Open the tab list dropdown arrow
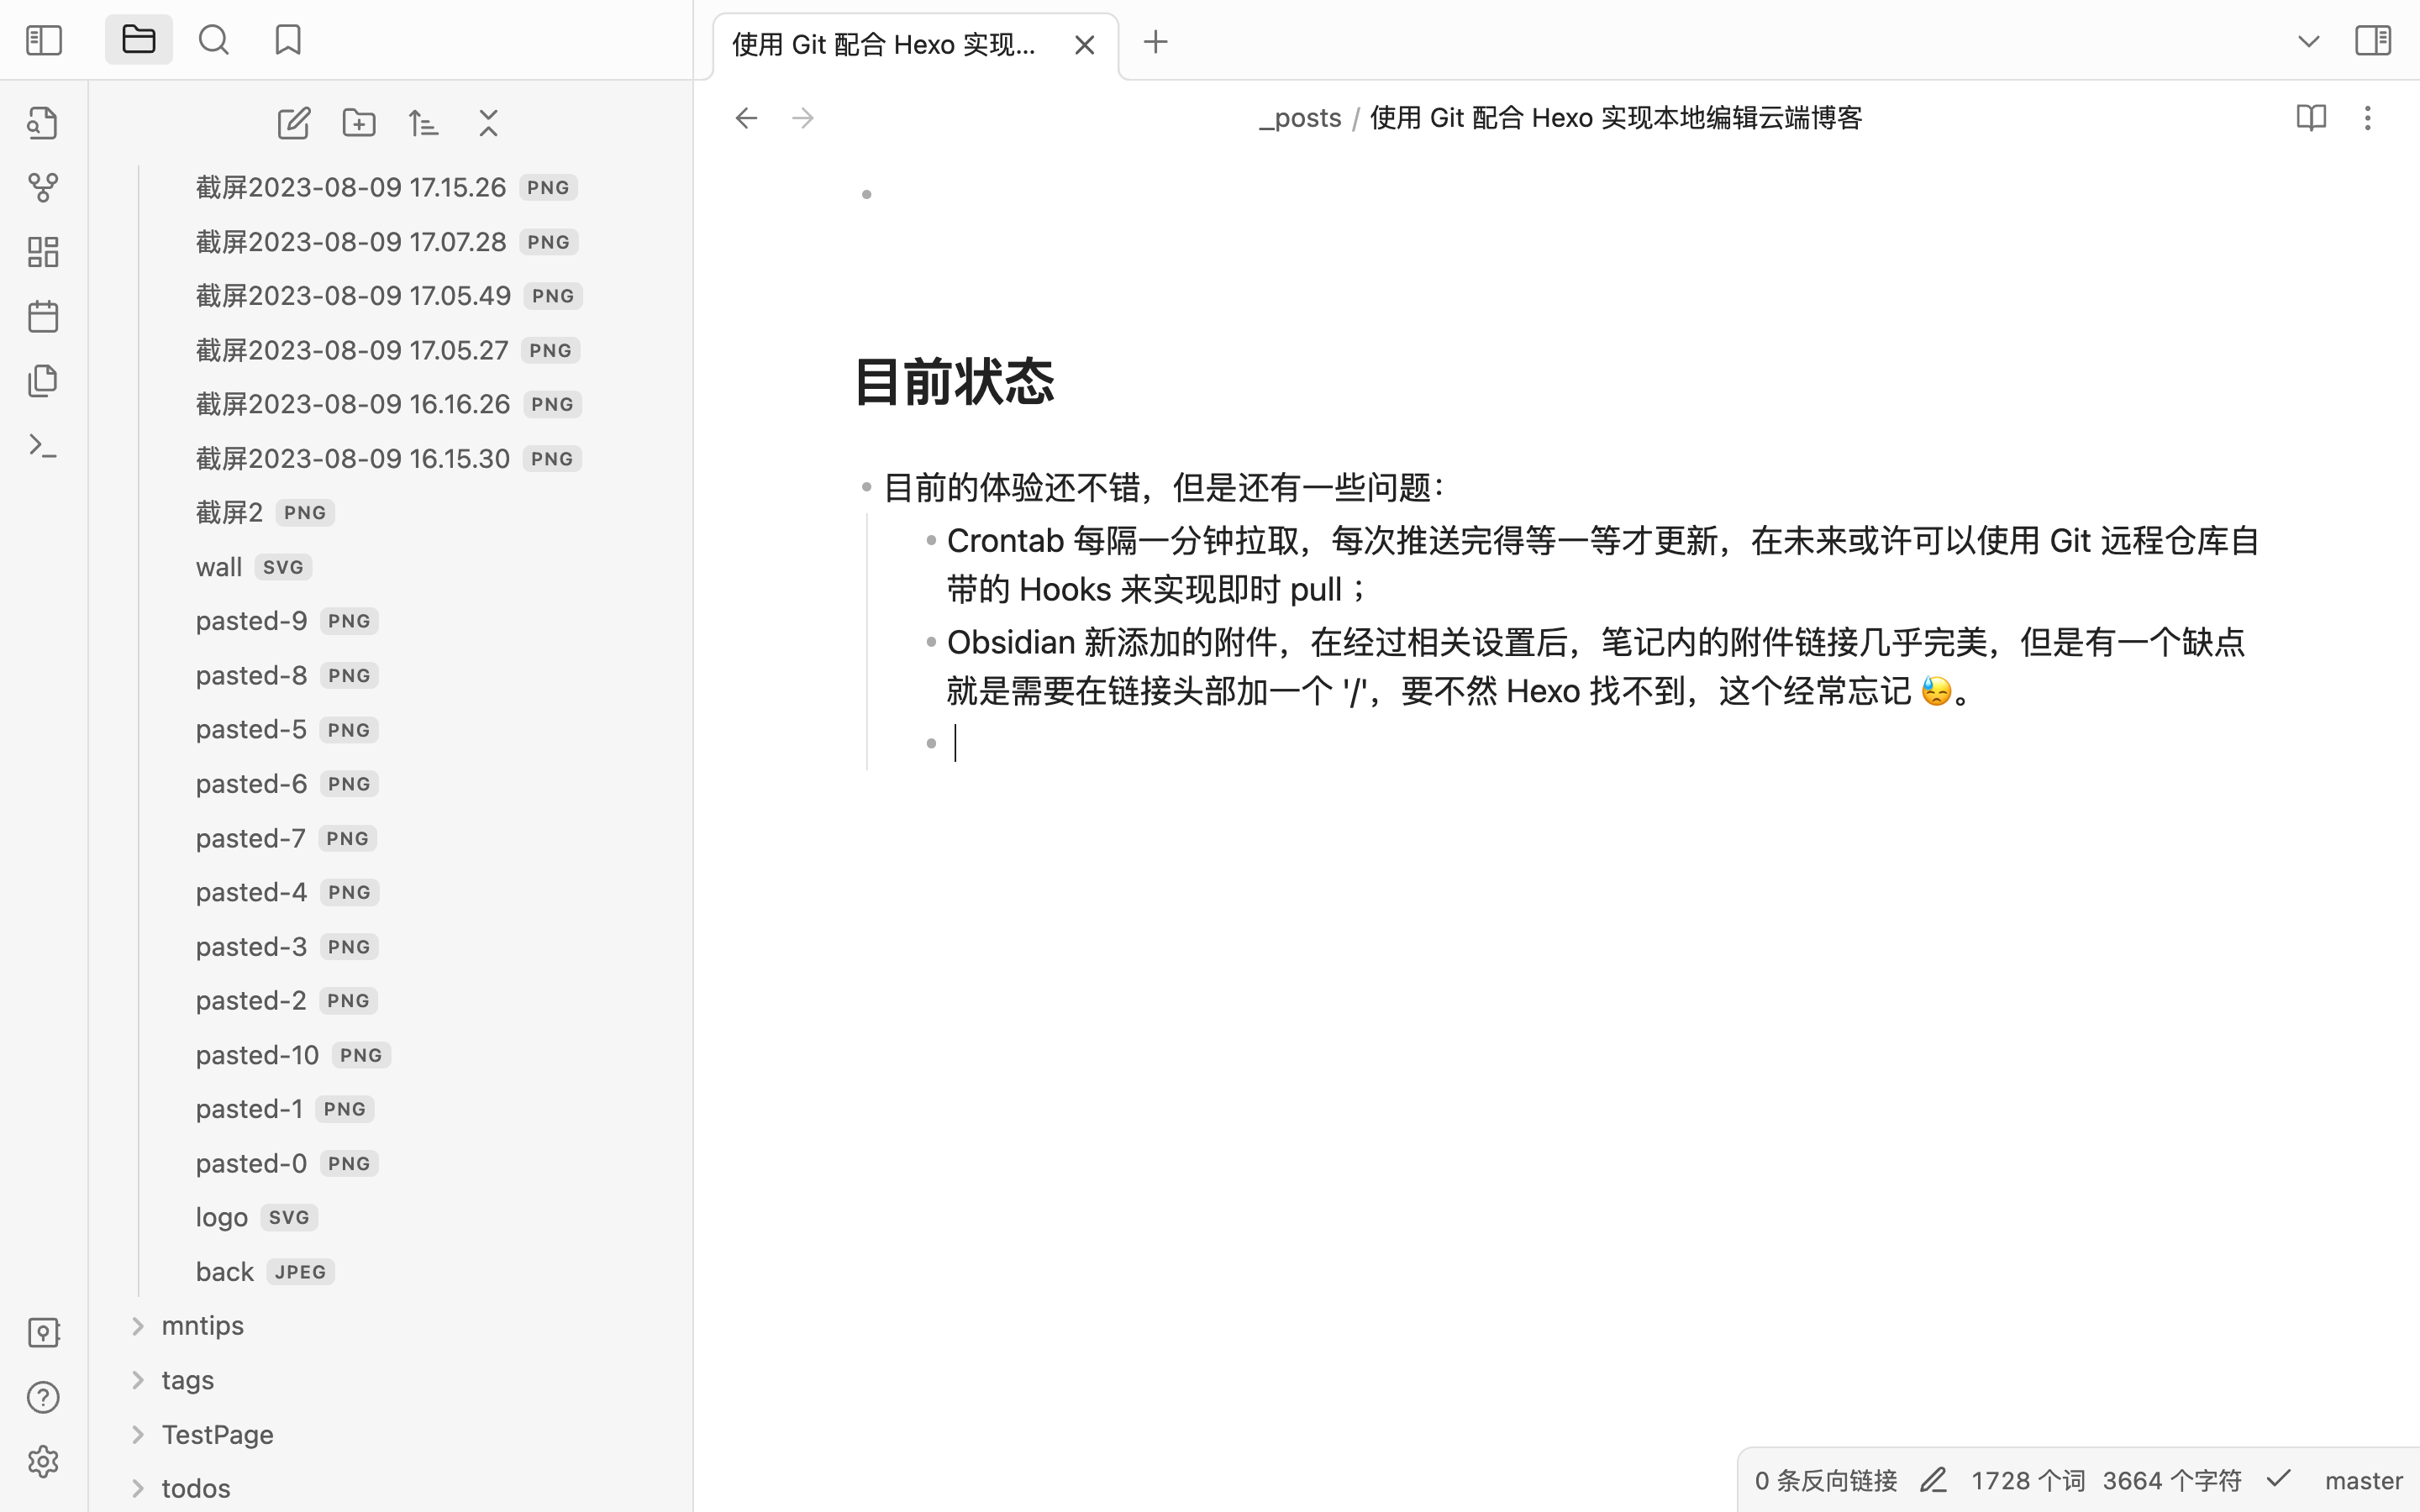 pos(2308,42)
